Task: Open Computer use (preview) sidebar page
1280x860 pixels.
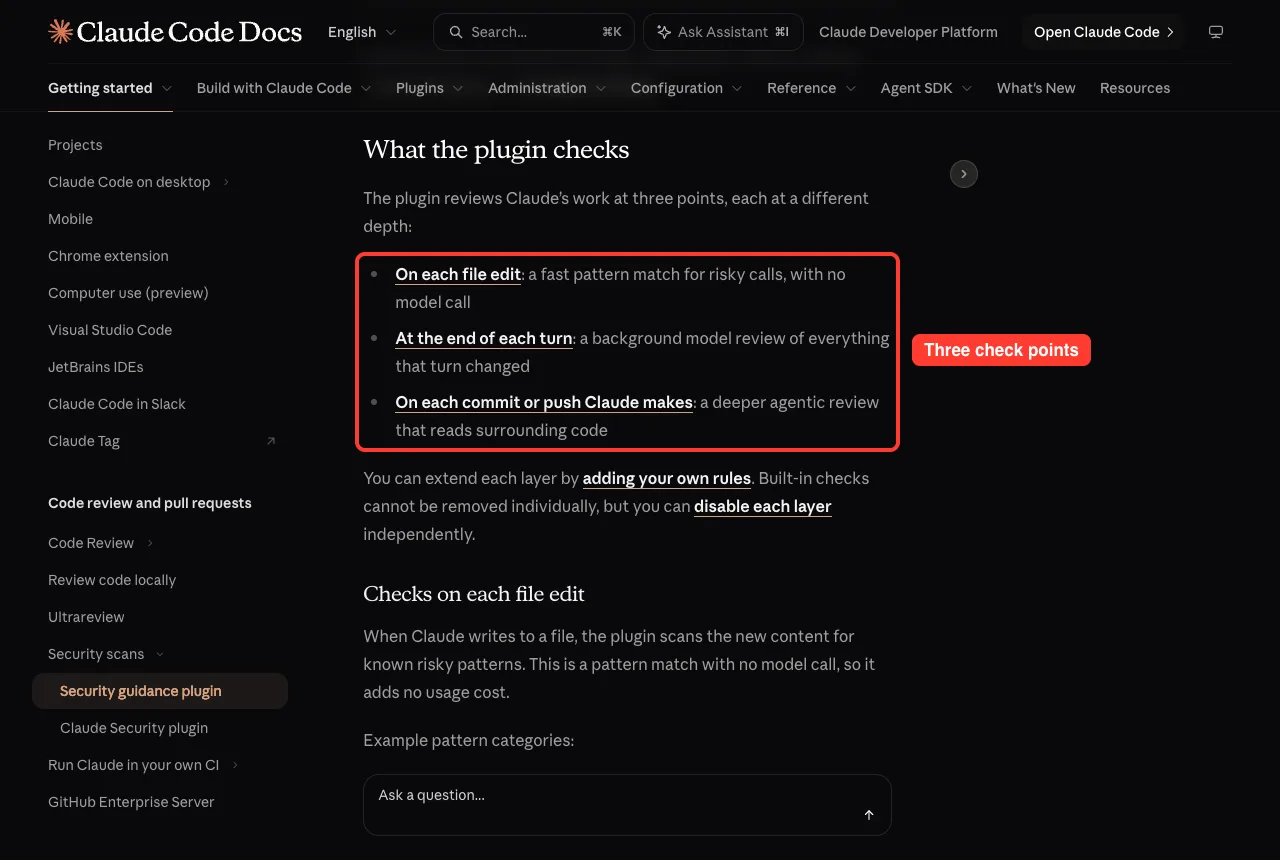Action: tap(128, 293)
